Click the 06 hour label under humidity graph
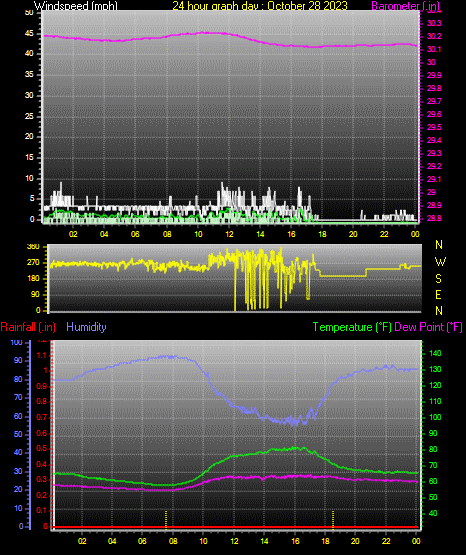 coord(142,541)
